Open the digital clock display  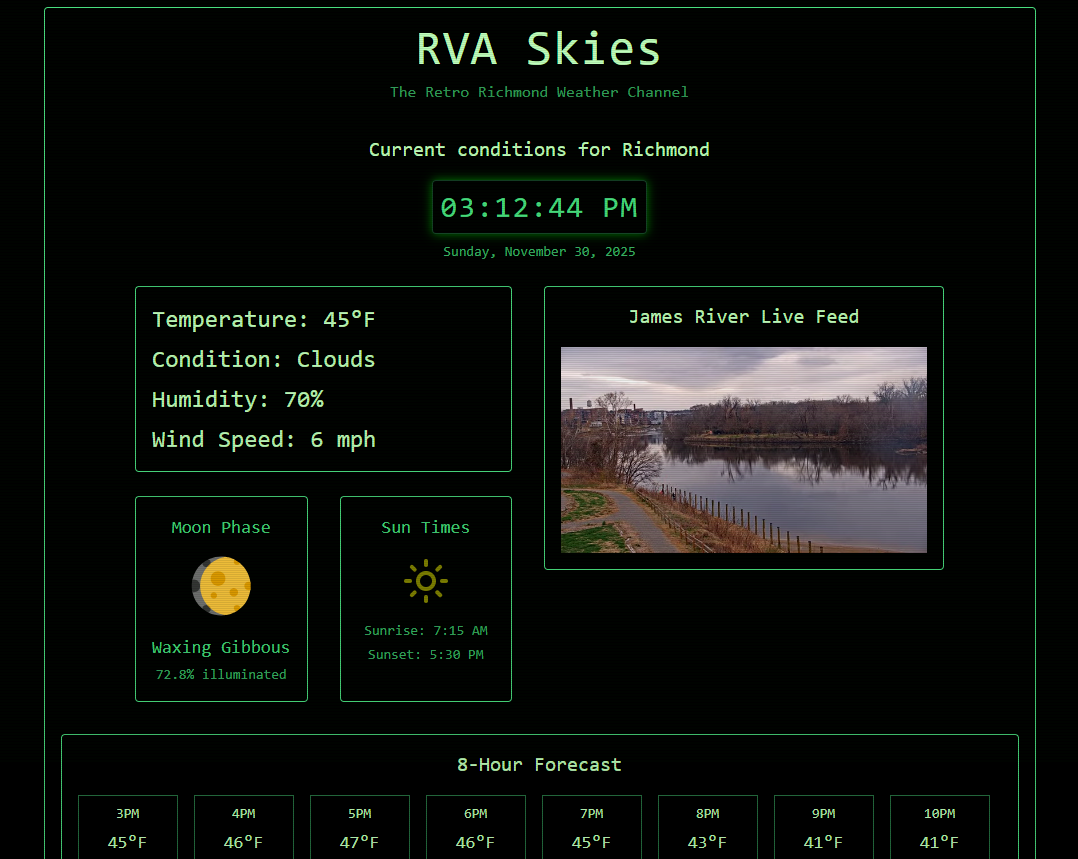tap(539, 208)
